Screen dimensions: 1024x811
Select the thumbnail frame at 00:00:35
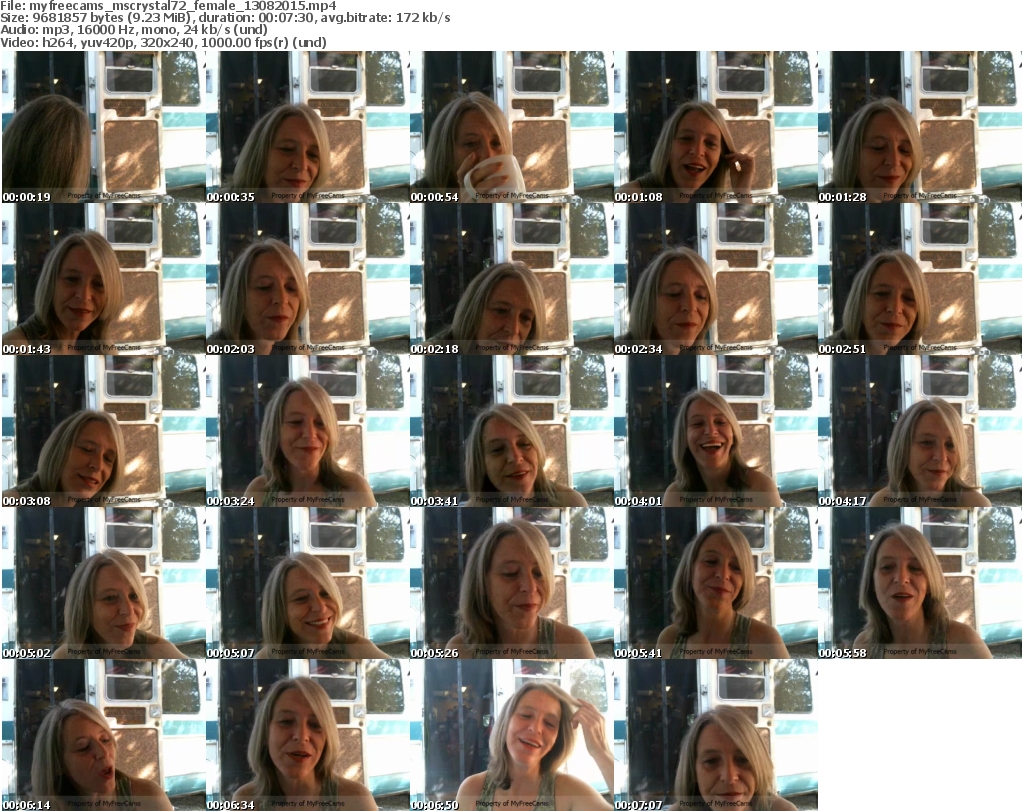[x=308, y=127]
